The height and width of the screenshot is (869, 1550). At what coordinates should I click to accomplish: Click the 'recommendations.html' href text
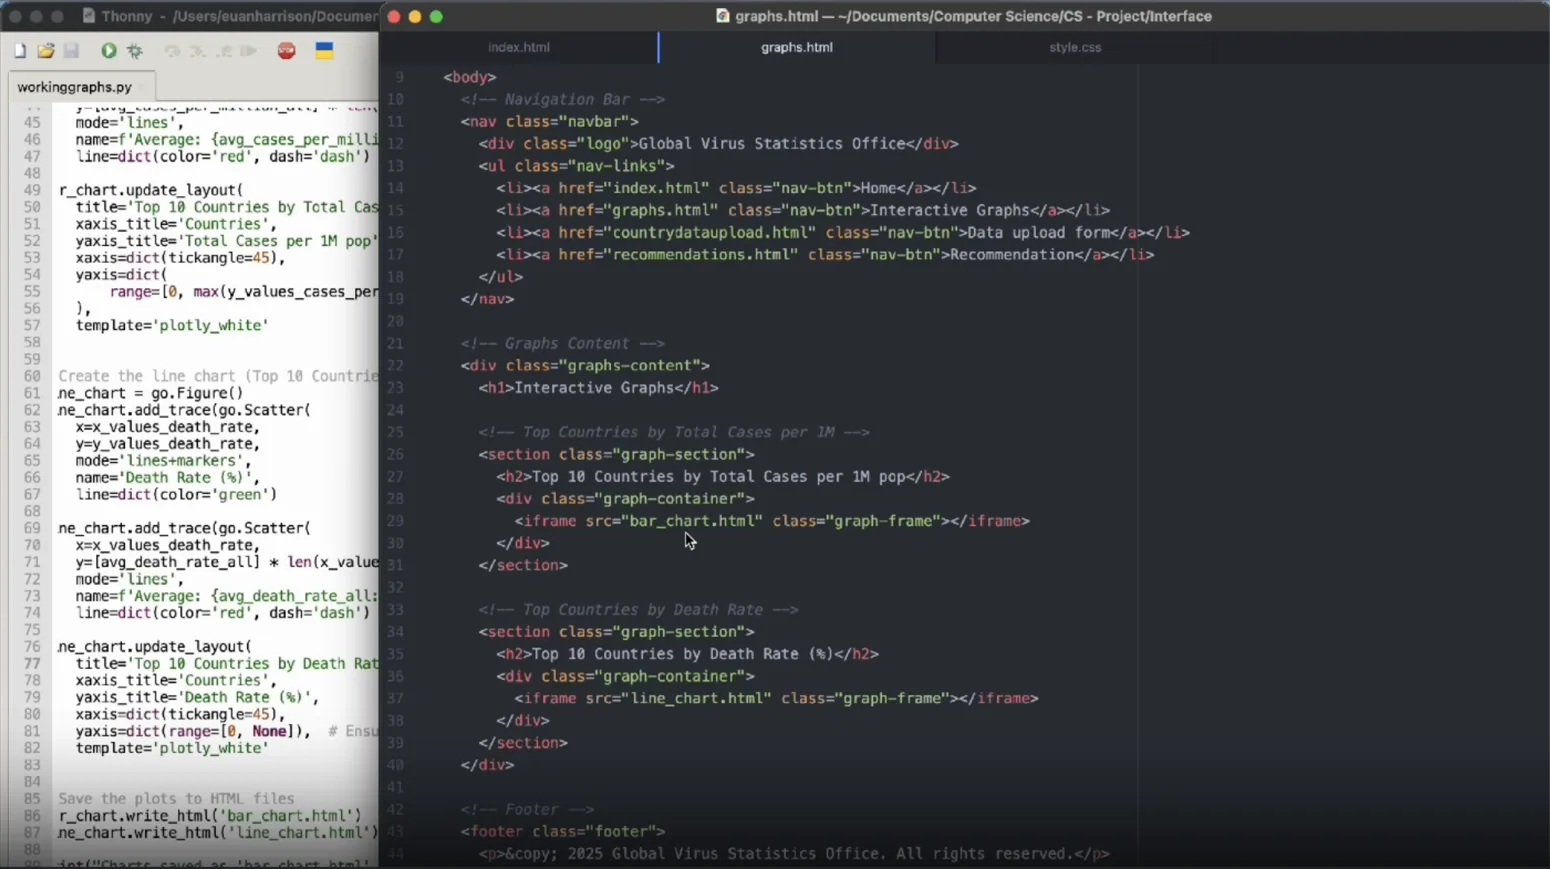(x=704, y=255)
